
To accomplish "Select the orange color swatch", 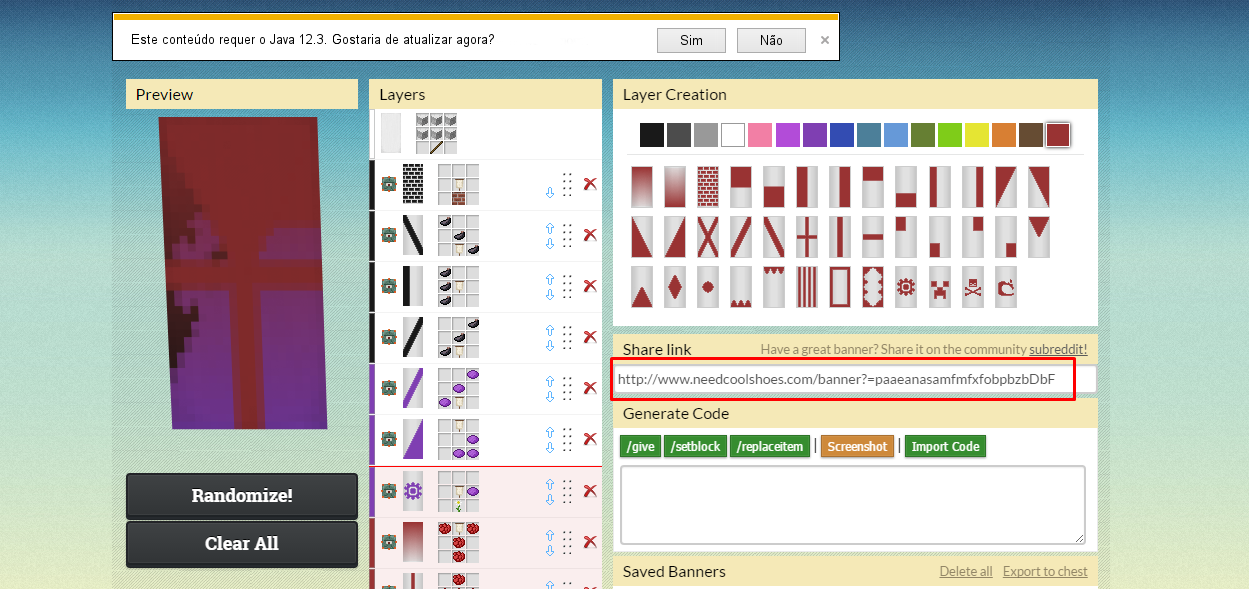I will (1004, 135).
